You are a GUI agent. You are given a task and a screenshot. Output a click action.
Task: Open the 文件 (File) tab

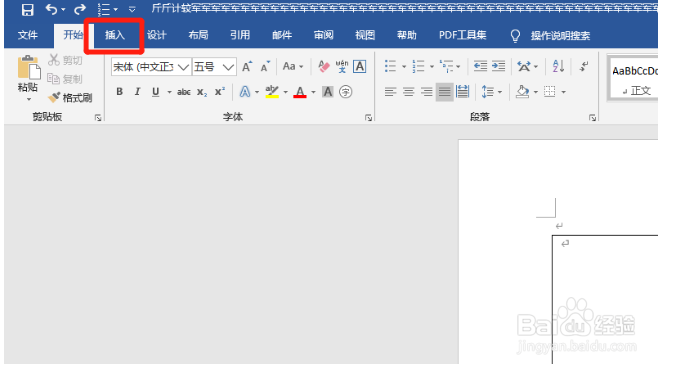click(28, 35)
